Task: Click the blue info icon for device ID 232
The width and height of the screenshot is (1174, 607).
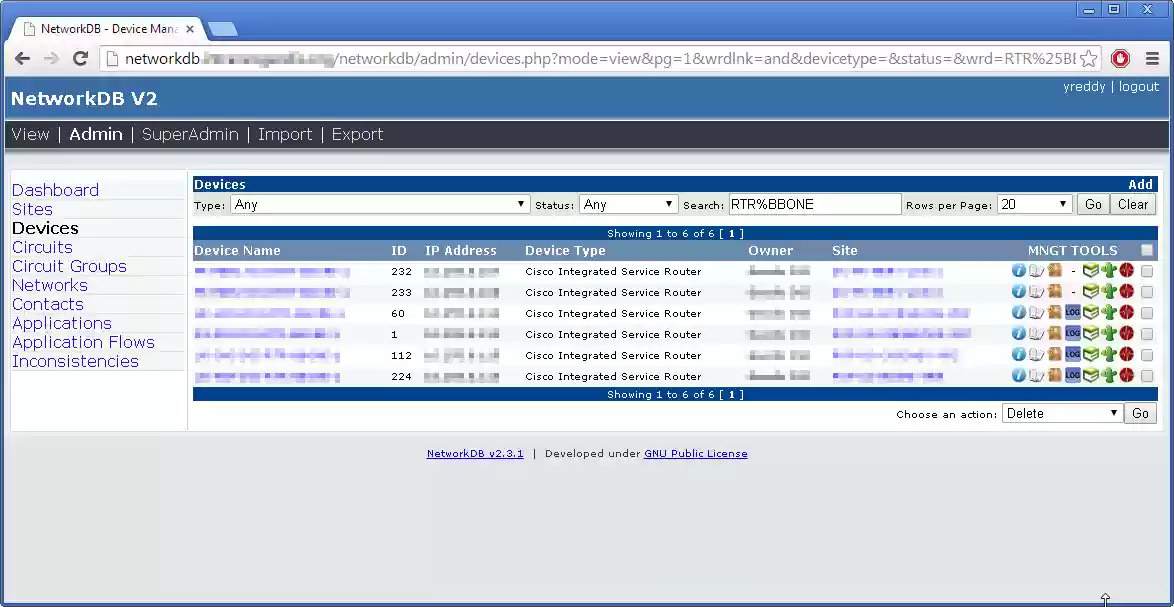Action: pos(1019,271)
